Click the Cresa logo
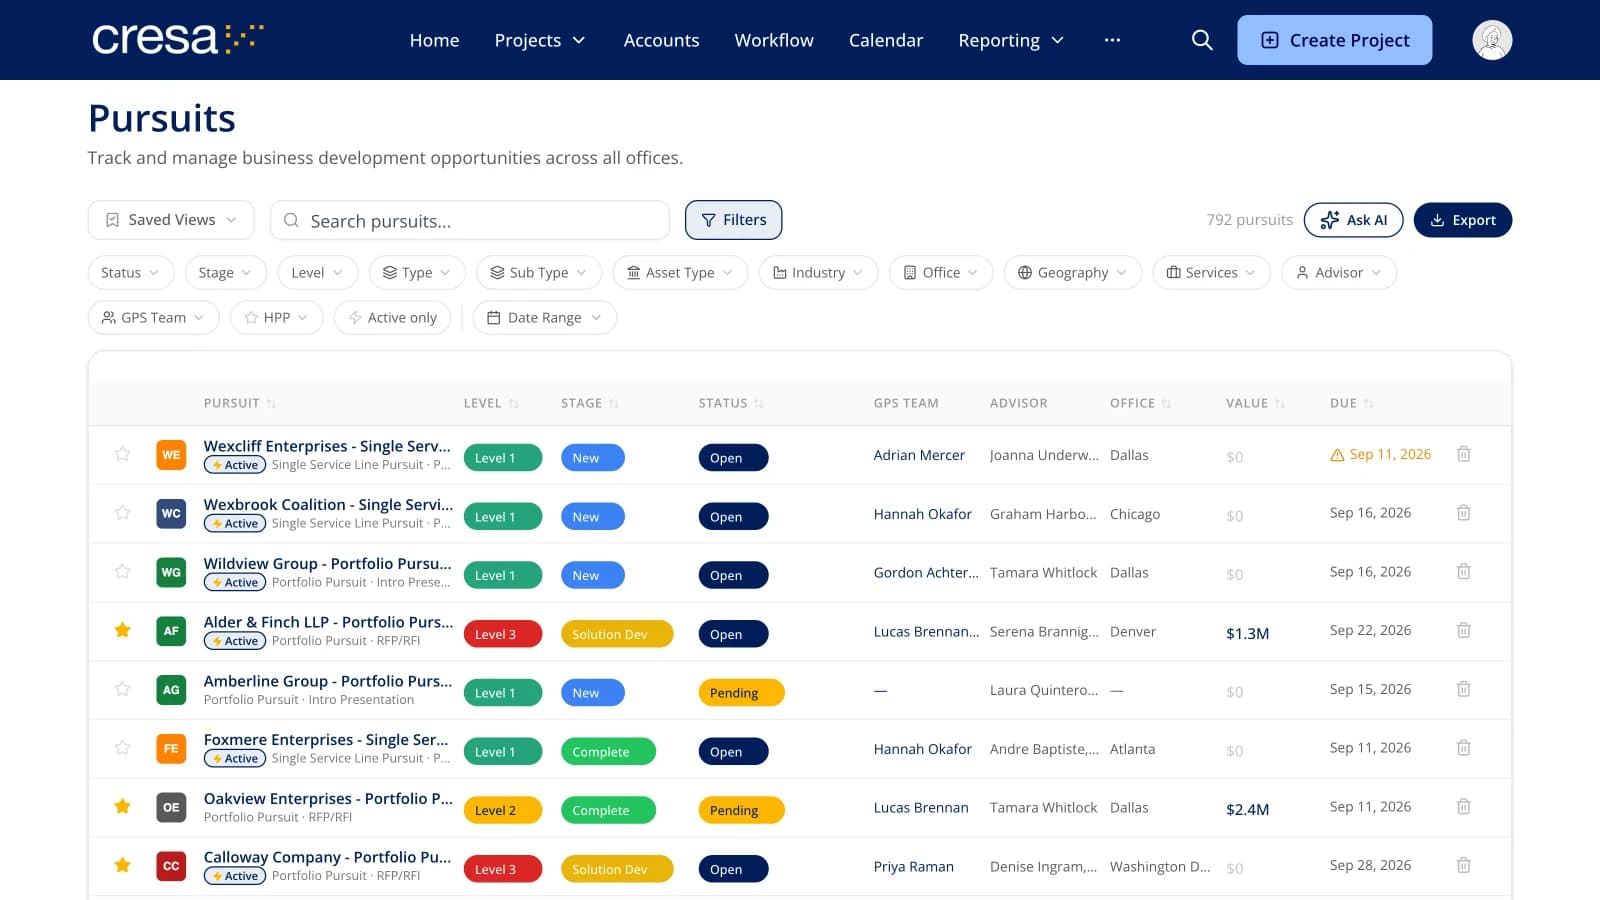Viewport: 1600px width, 900px height. (x=178, y=39)
